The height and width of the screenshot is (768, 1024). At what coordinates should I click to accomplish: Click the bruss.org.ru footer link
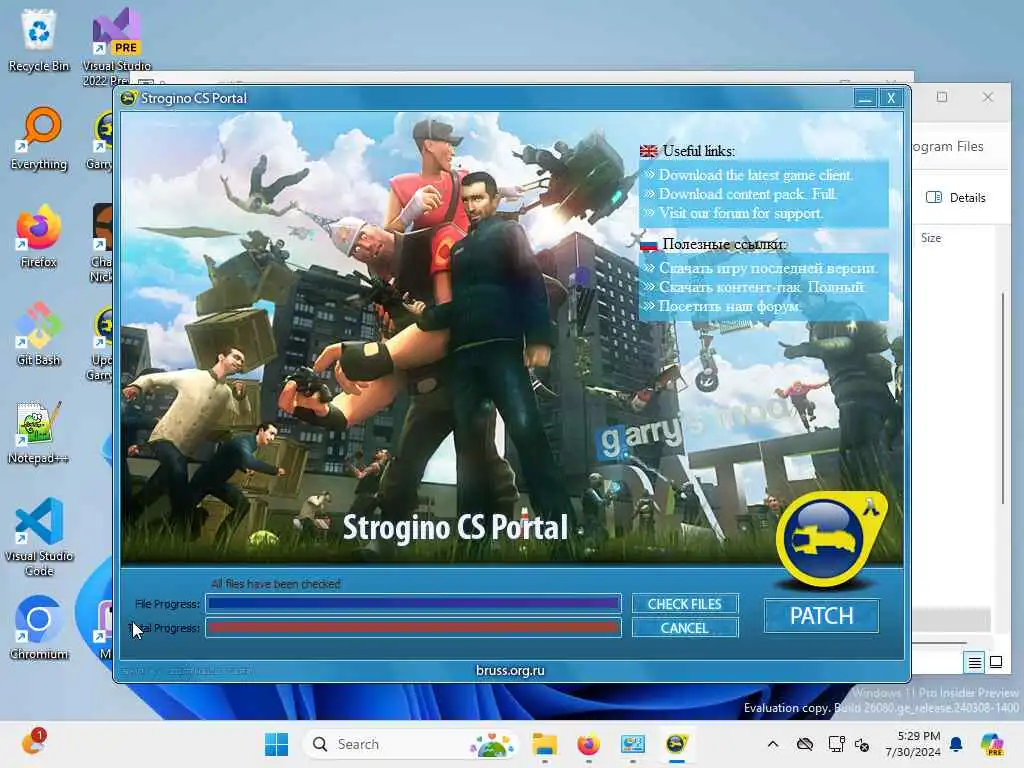(x=510, y=671)
